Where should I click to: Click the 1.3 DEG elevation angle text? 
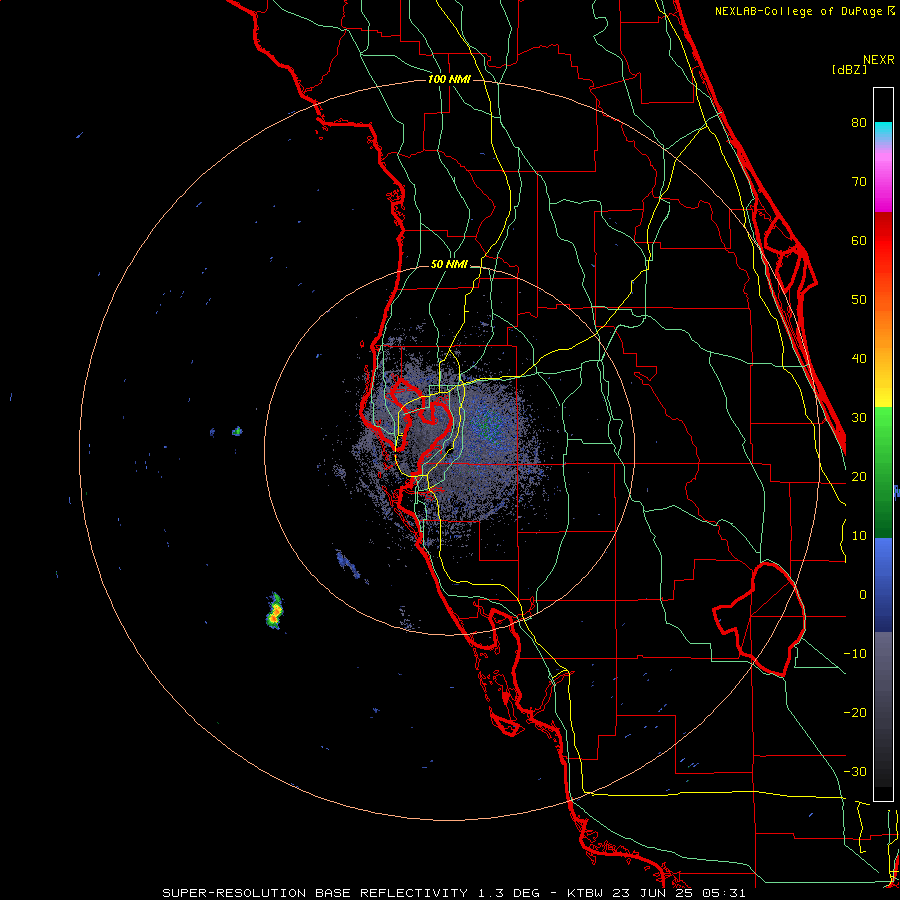coord(509,893)
